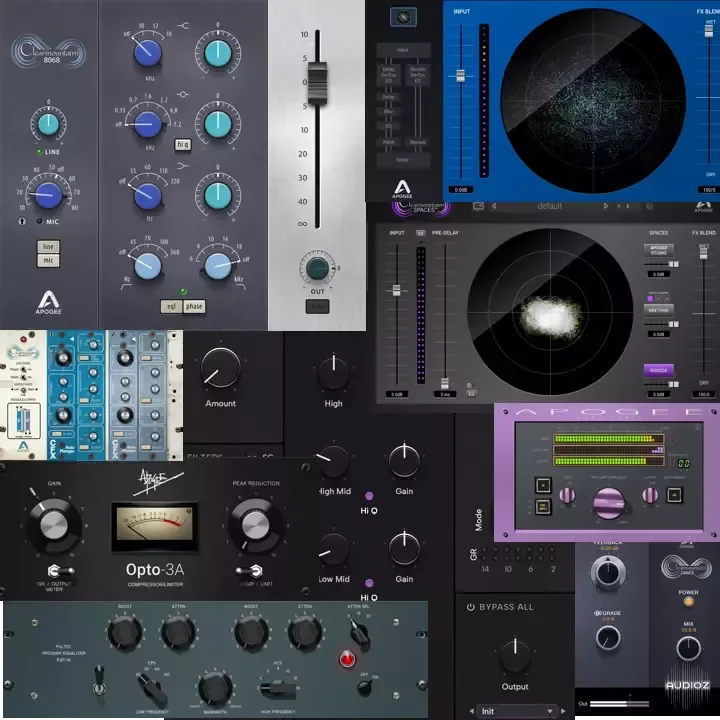
Task: Click the Clearmountain infinity logo above POWER
Action: coord(686,568)
